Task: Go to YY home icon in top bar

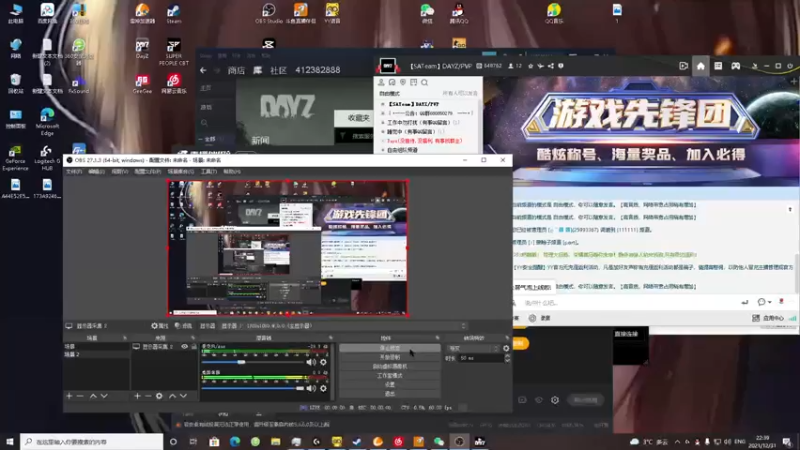Action: tap(701, 66)
